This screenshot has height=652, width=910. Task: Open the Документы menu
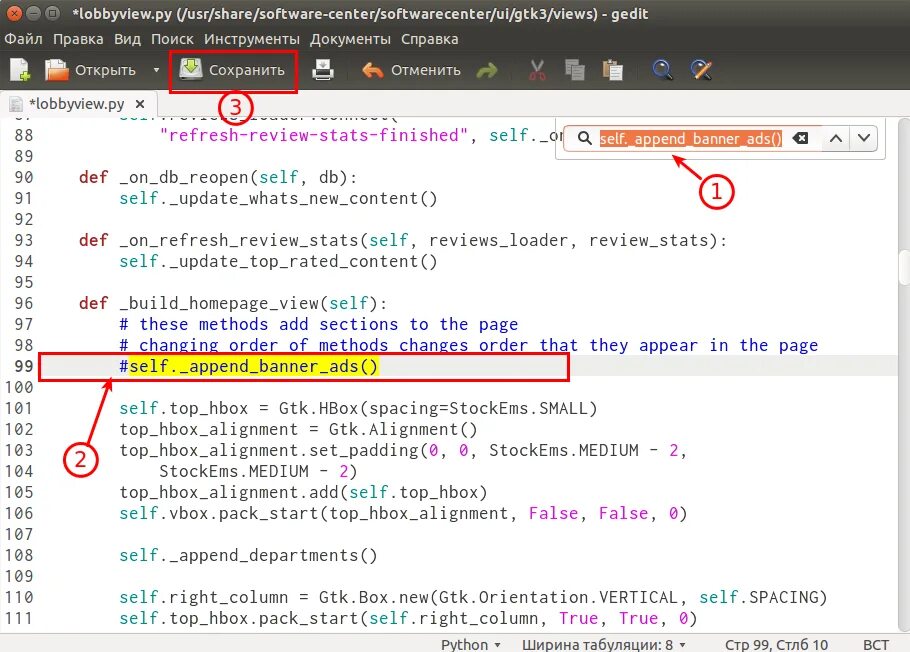[350, 39]
